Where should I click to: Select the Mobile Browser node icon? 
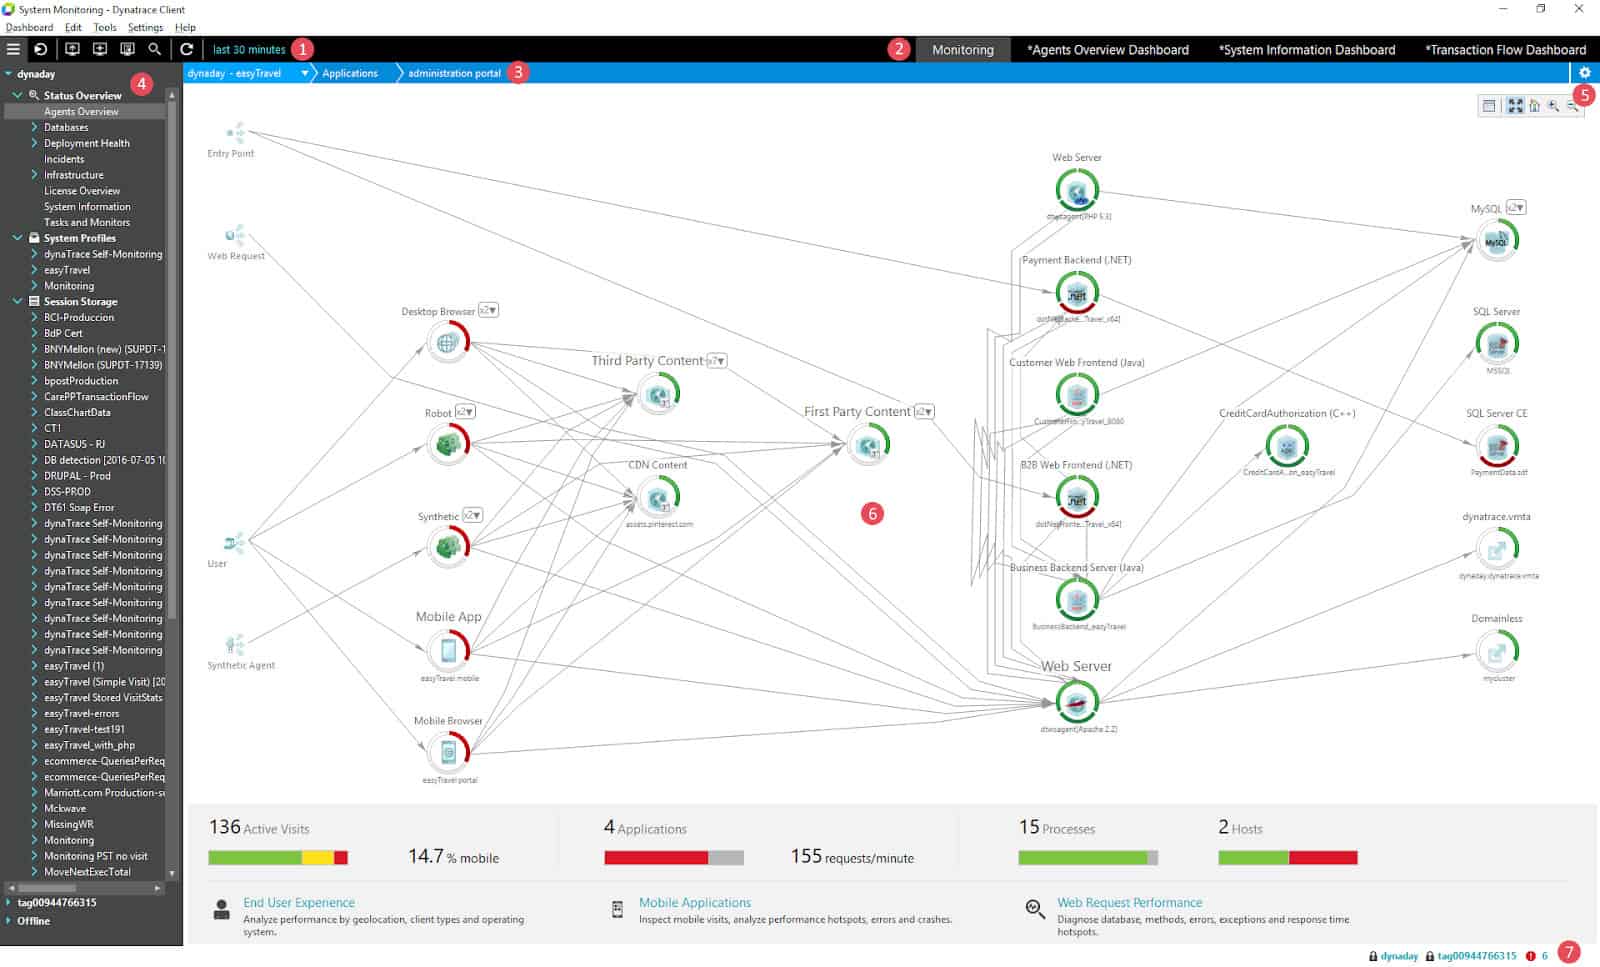coord(448,752)
